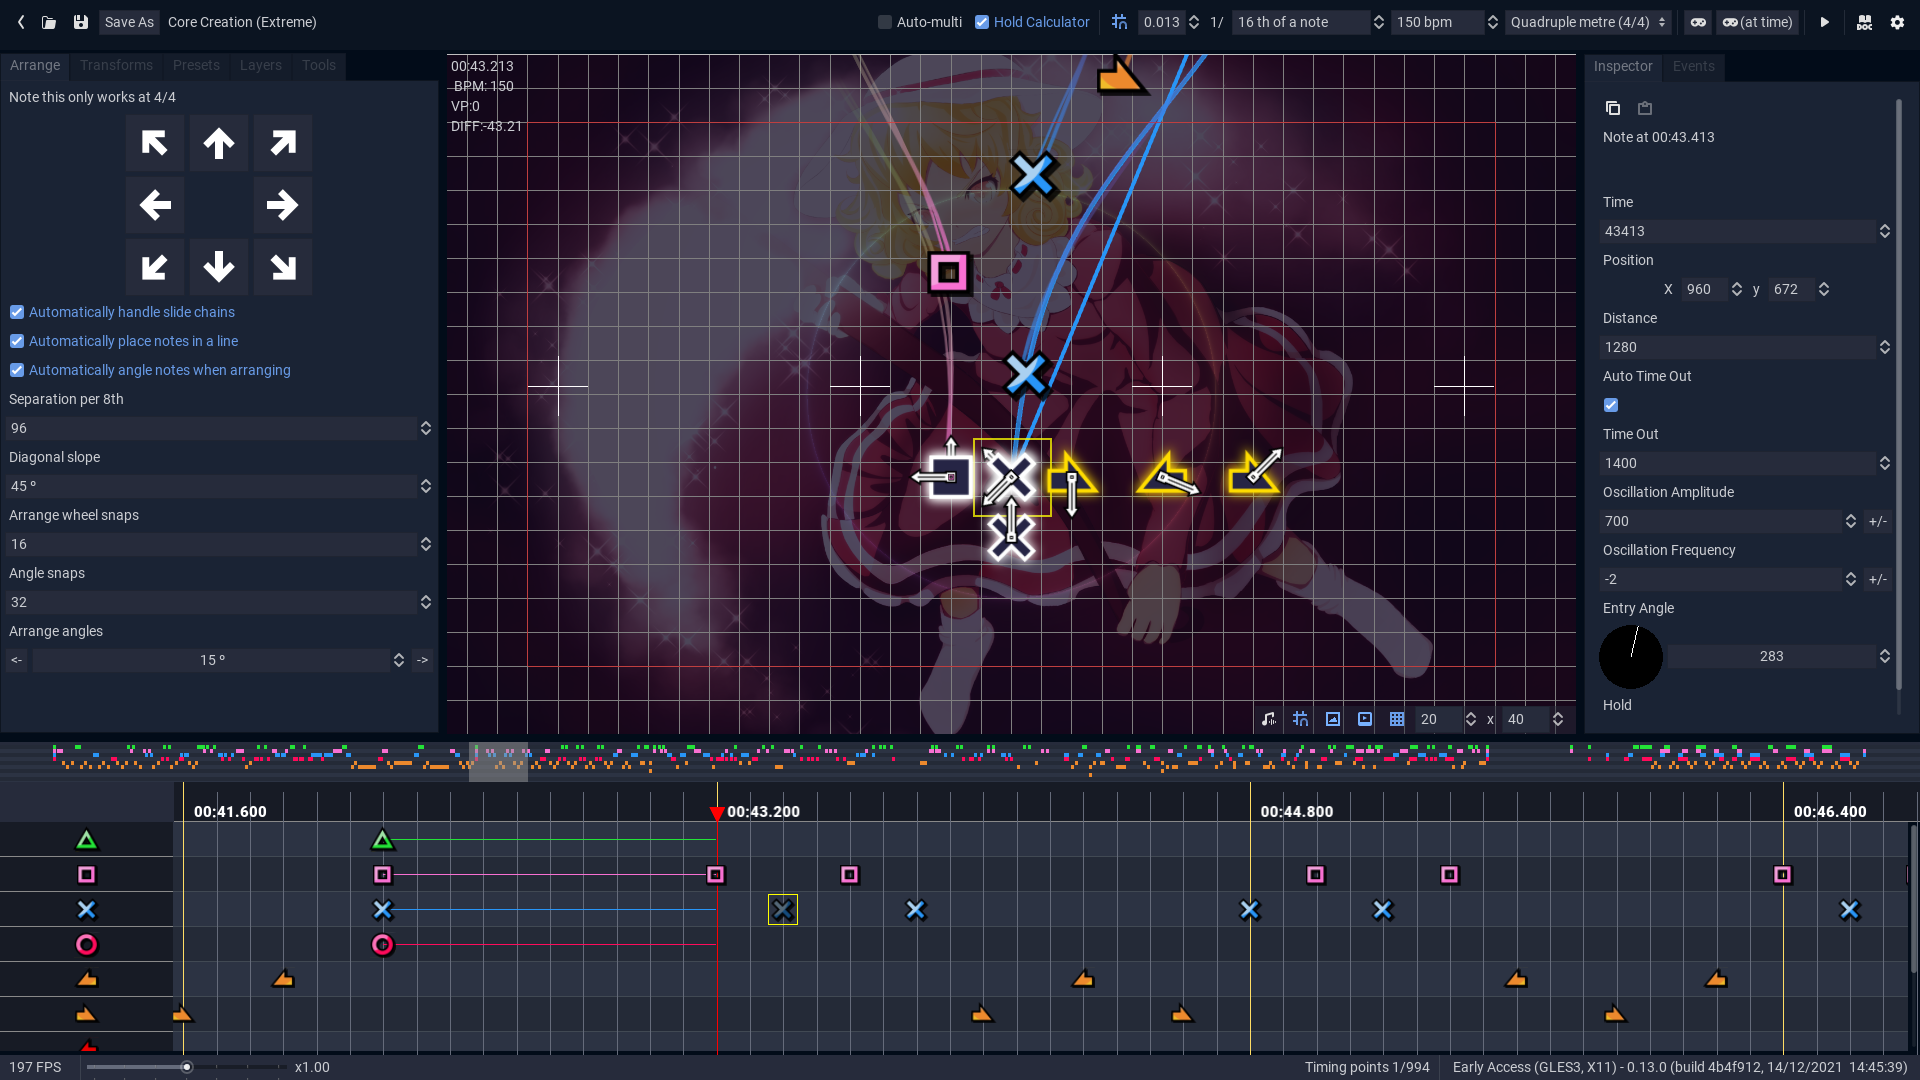Enable the Auto-multi checkbox

click(x=885, y=22)
